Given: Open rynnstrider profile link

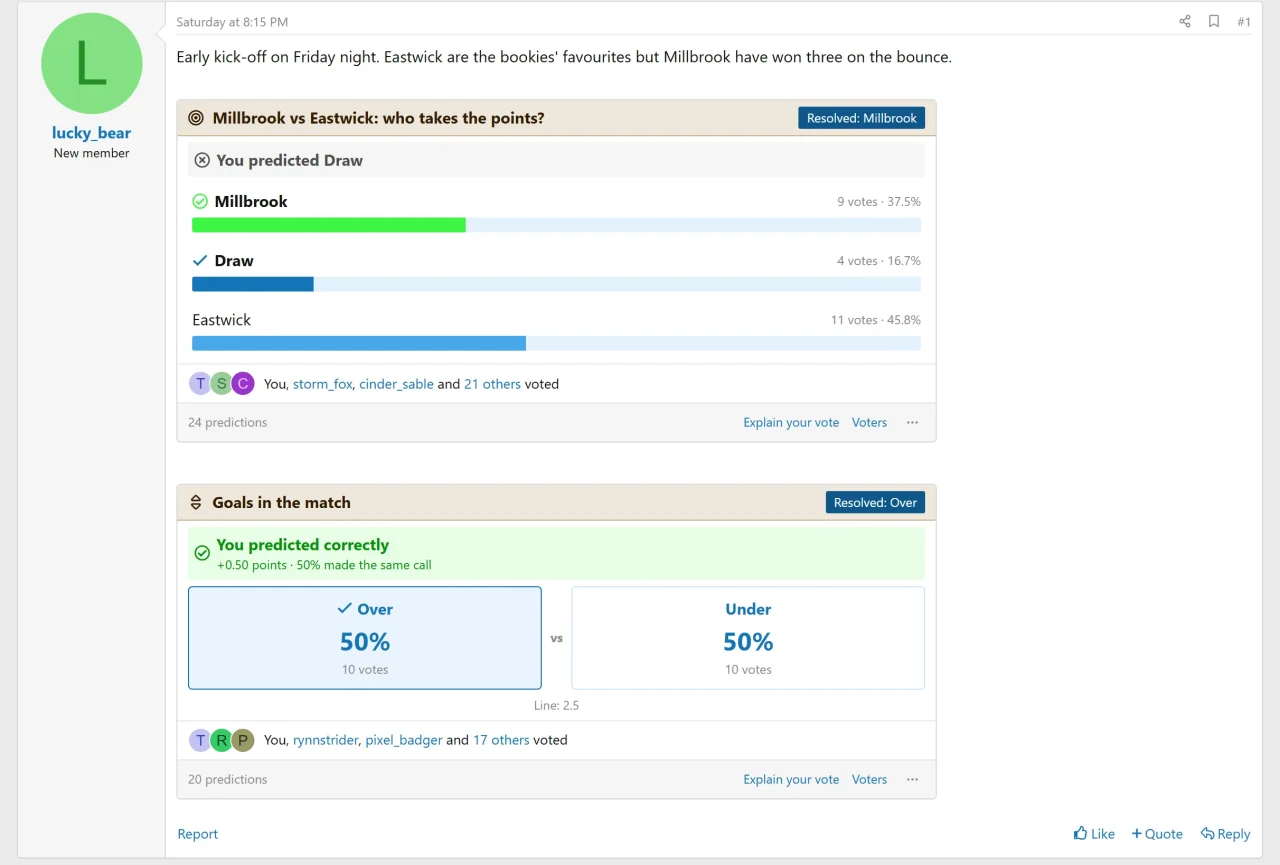Looking at the screenshot, I should (325, 741).
